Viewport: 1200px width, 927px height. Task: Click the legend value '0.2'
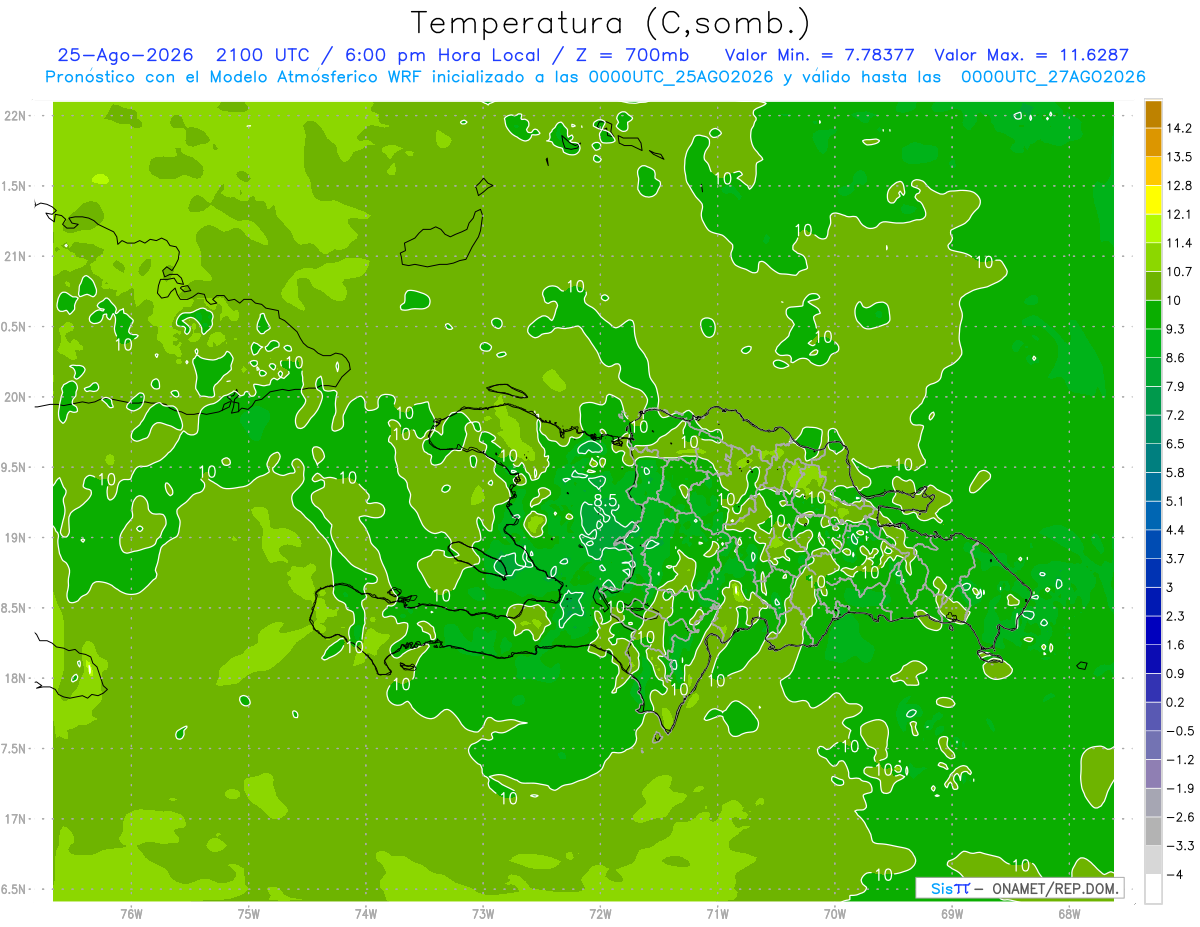tap(1176, 702)
